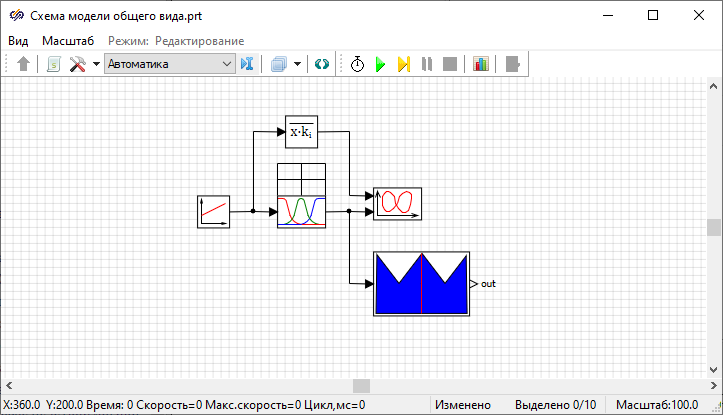Stop the simulation with square button
Screen dimensions: 723x415
450,64
